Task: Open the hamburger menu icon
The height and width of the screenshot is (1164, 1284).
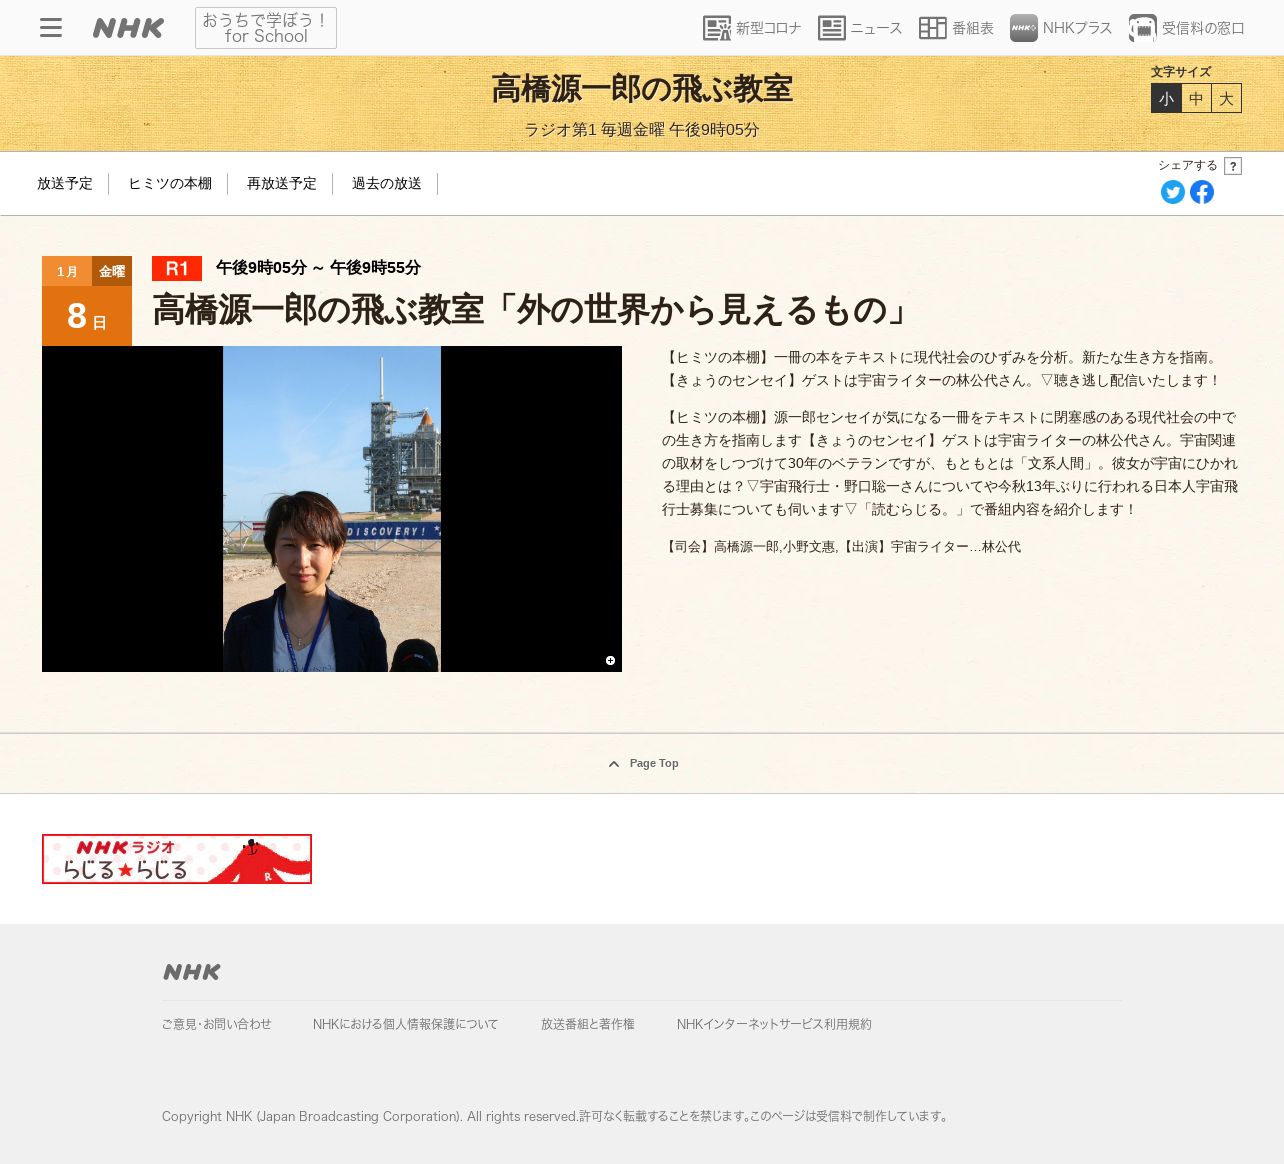Action: tap(51, 28)
